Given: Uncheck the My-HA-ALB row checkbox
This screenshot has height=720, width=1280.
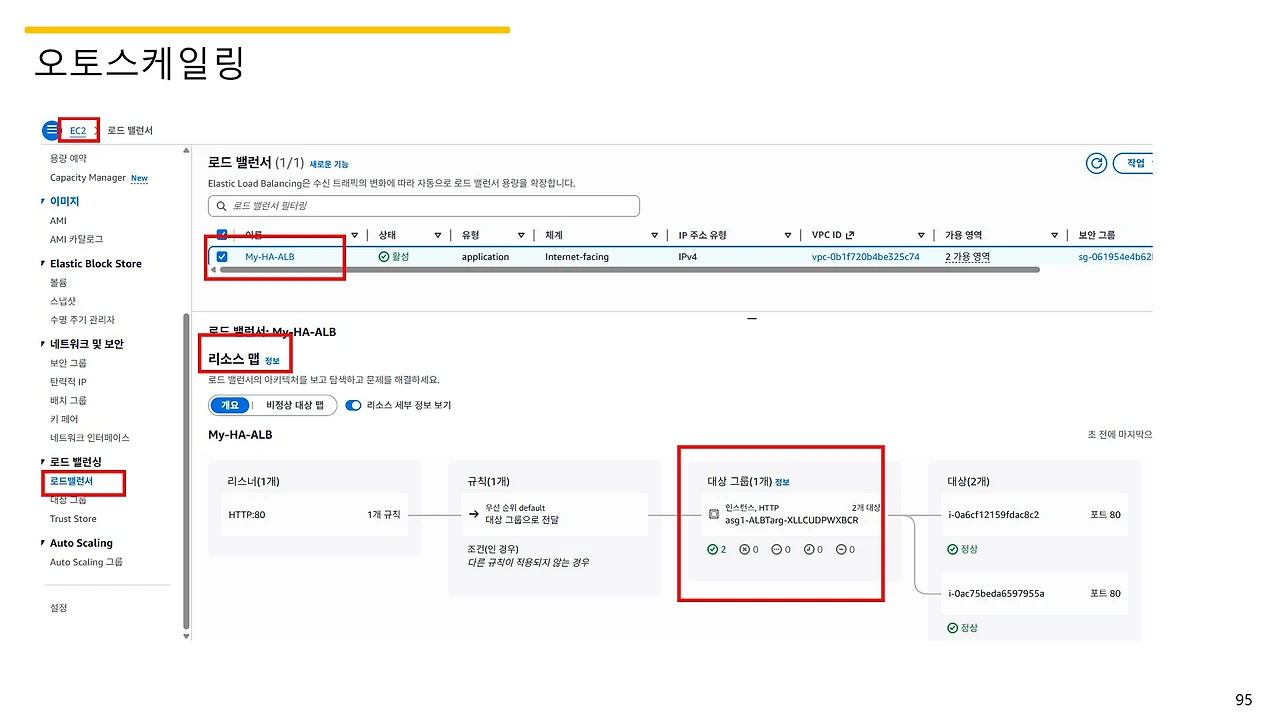Looking at the screenshot, I should 222,257.
